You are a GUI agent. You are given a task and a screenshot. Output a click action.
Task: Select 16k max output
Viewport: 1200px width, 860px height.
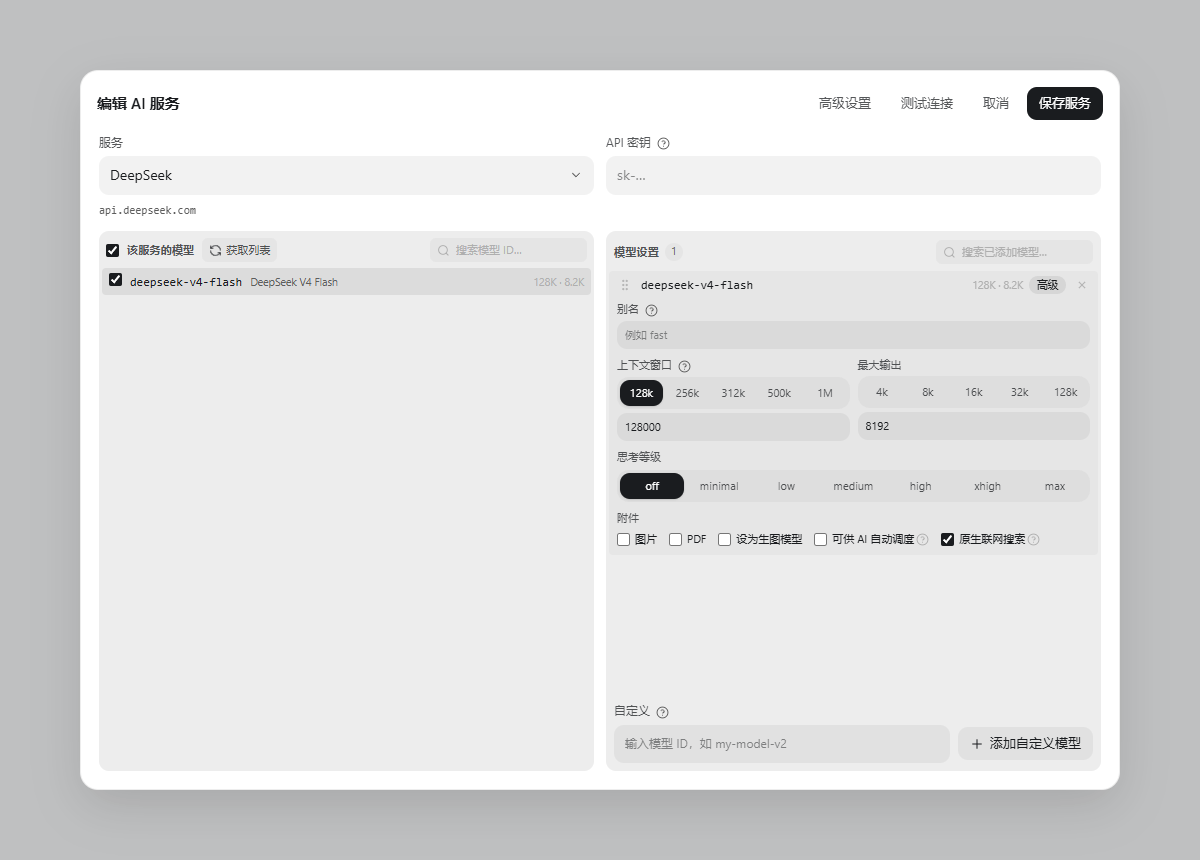pos(974,392)
